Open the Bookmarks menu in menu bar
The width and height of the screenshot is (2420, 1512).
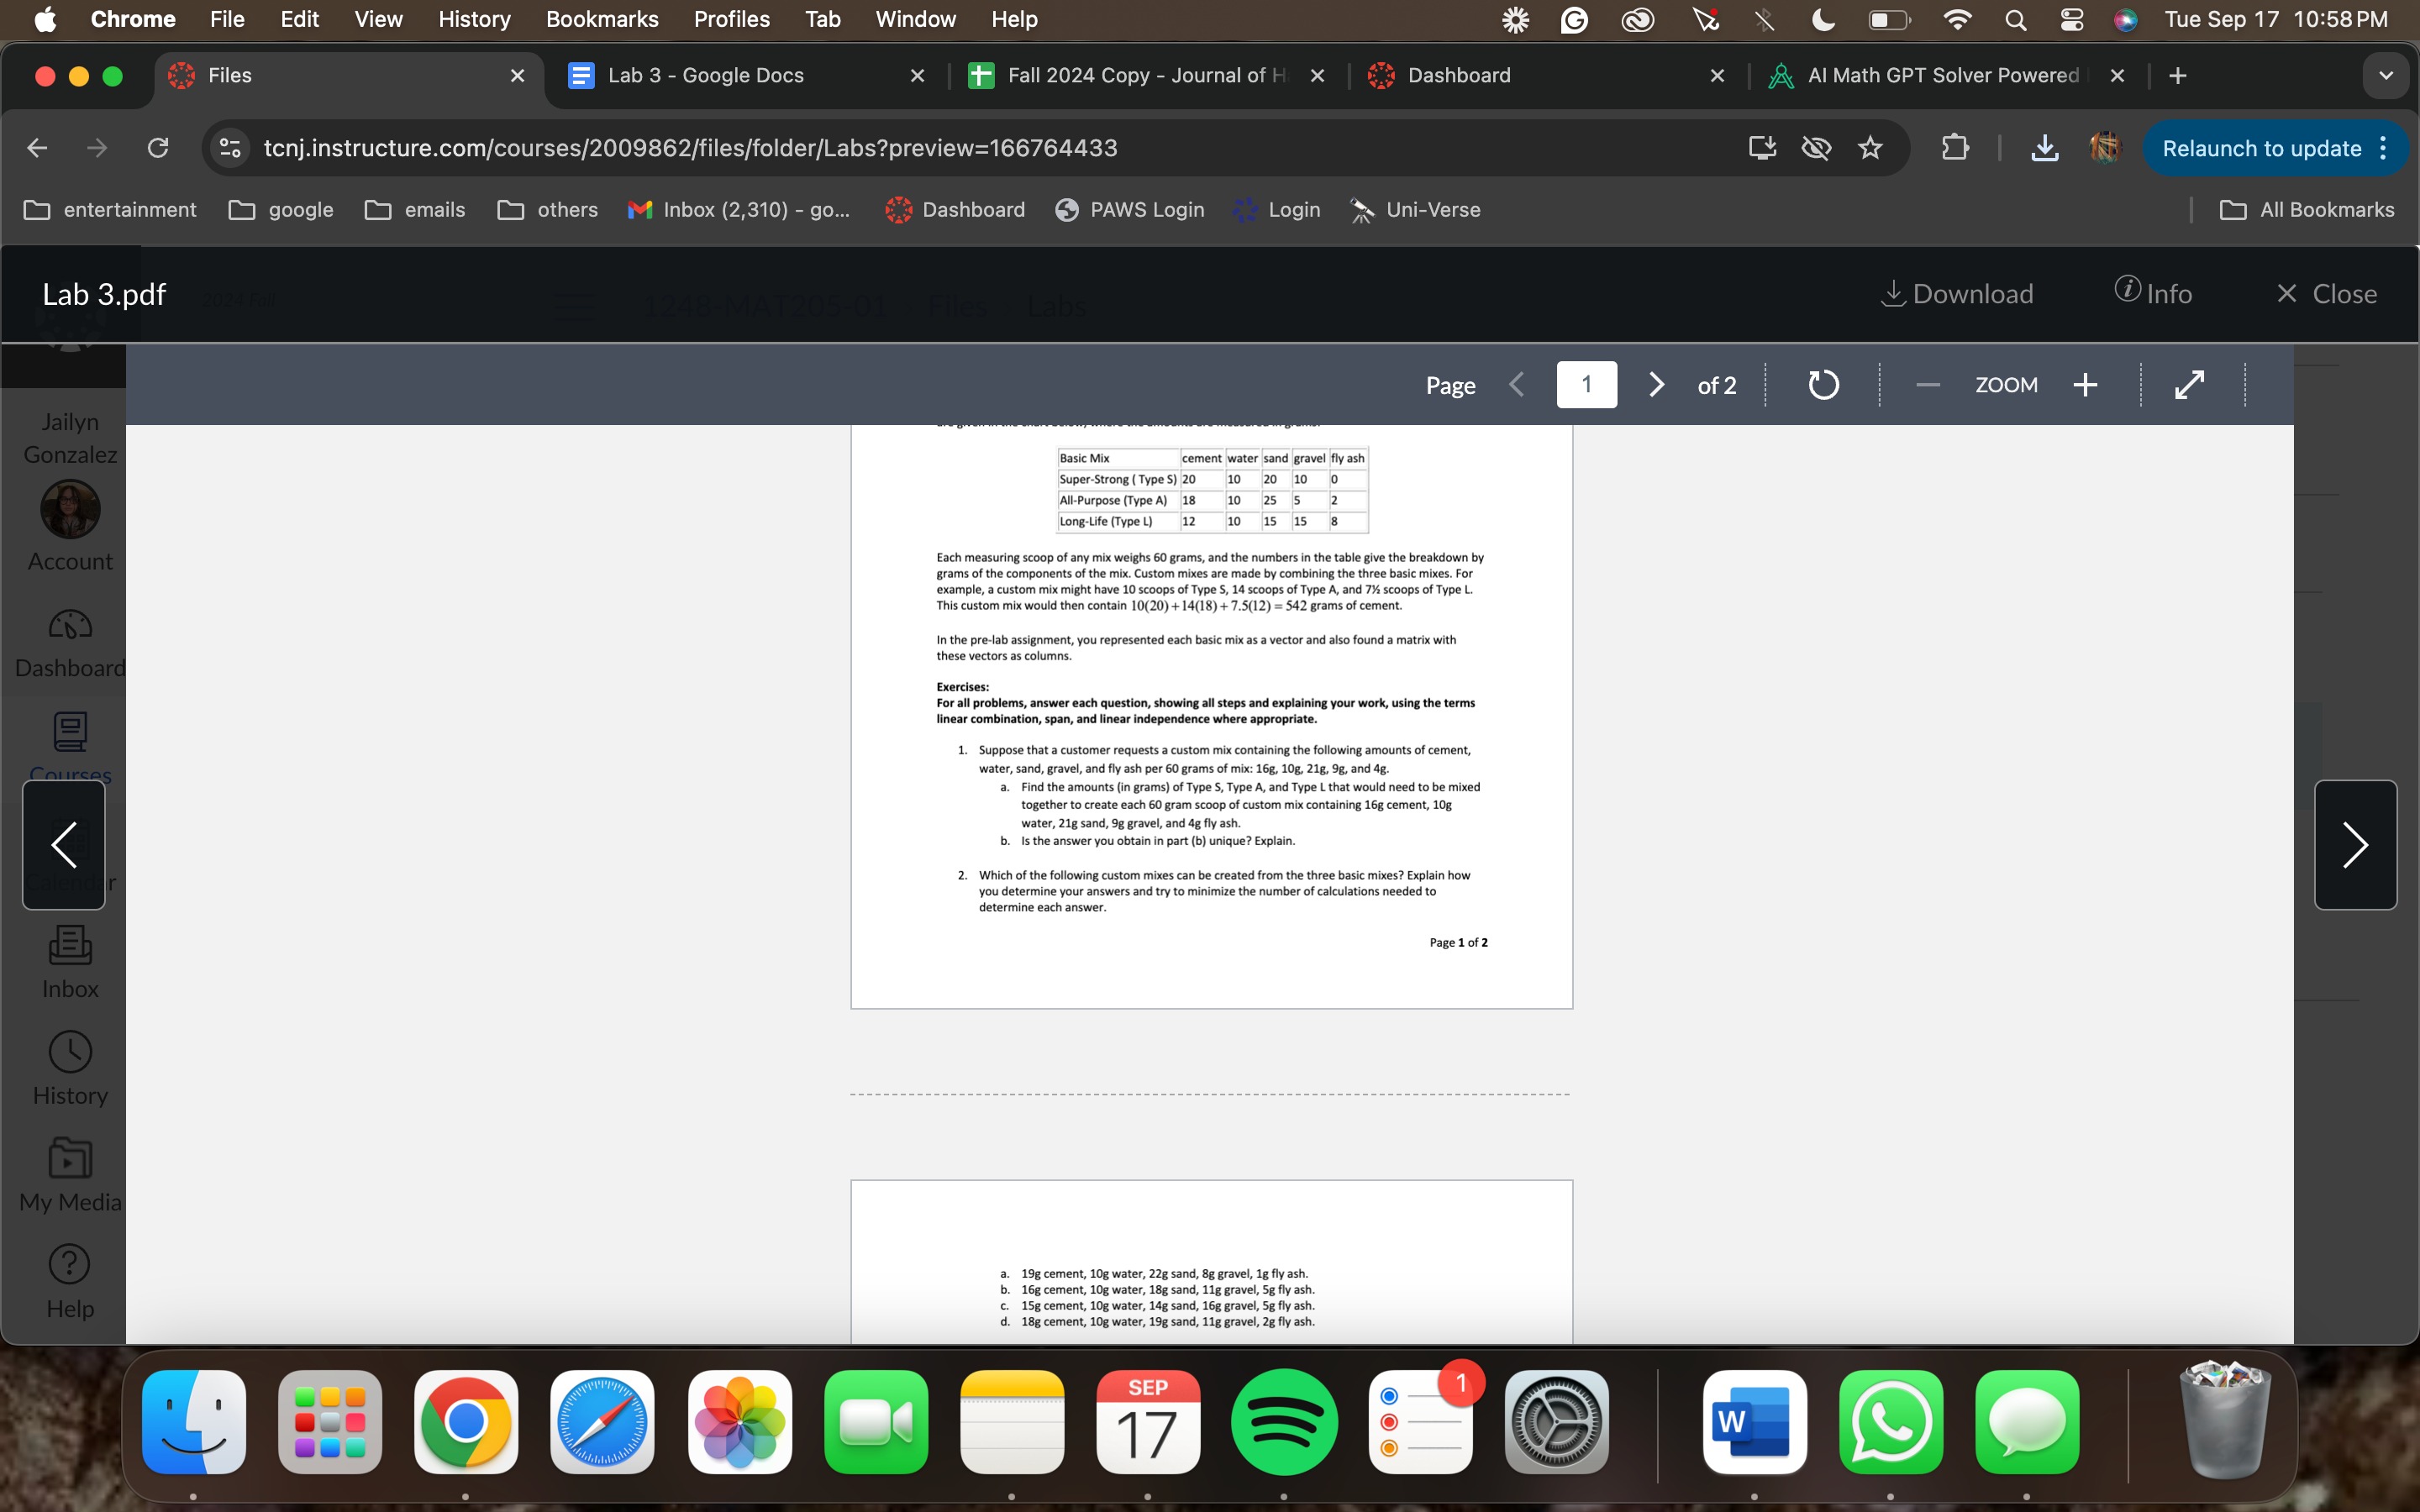coord(602,19)
